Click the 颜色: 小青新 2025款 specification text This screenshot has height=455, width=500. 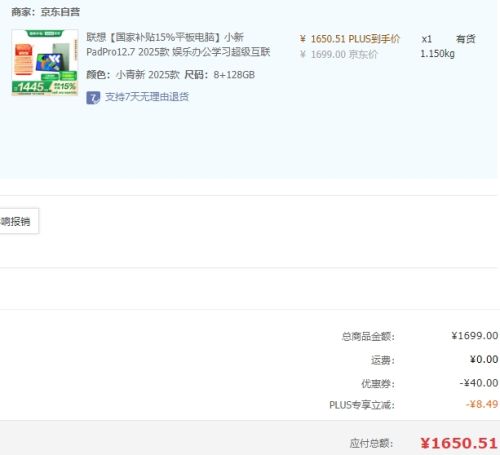[133, 75]
